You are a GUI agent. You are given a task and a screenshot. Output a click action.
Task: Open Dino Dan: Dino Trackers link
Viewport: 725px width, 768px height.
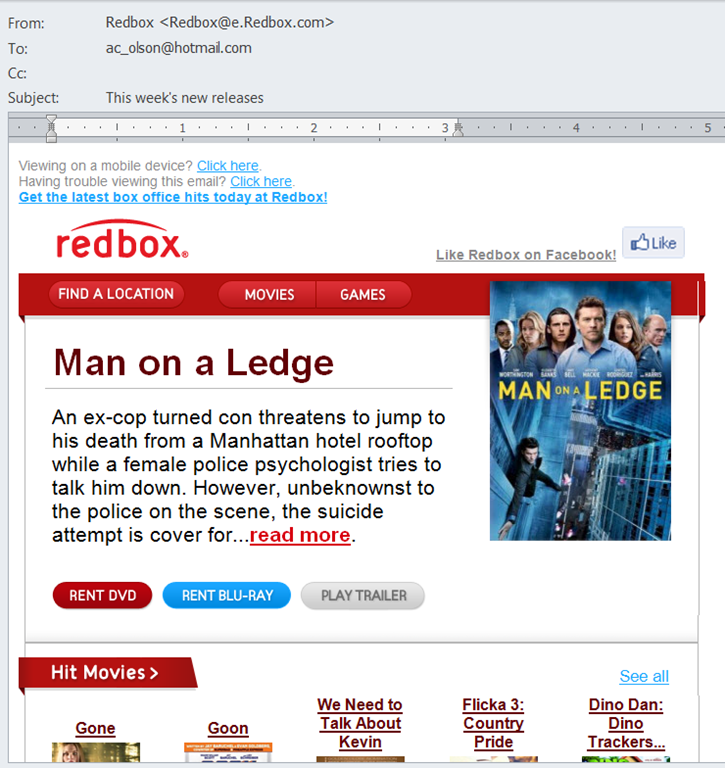(x=626, y=723)
